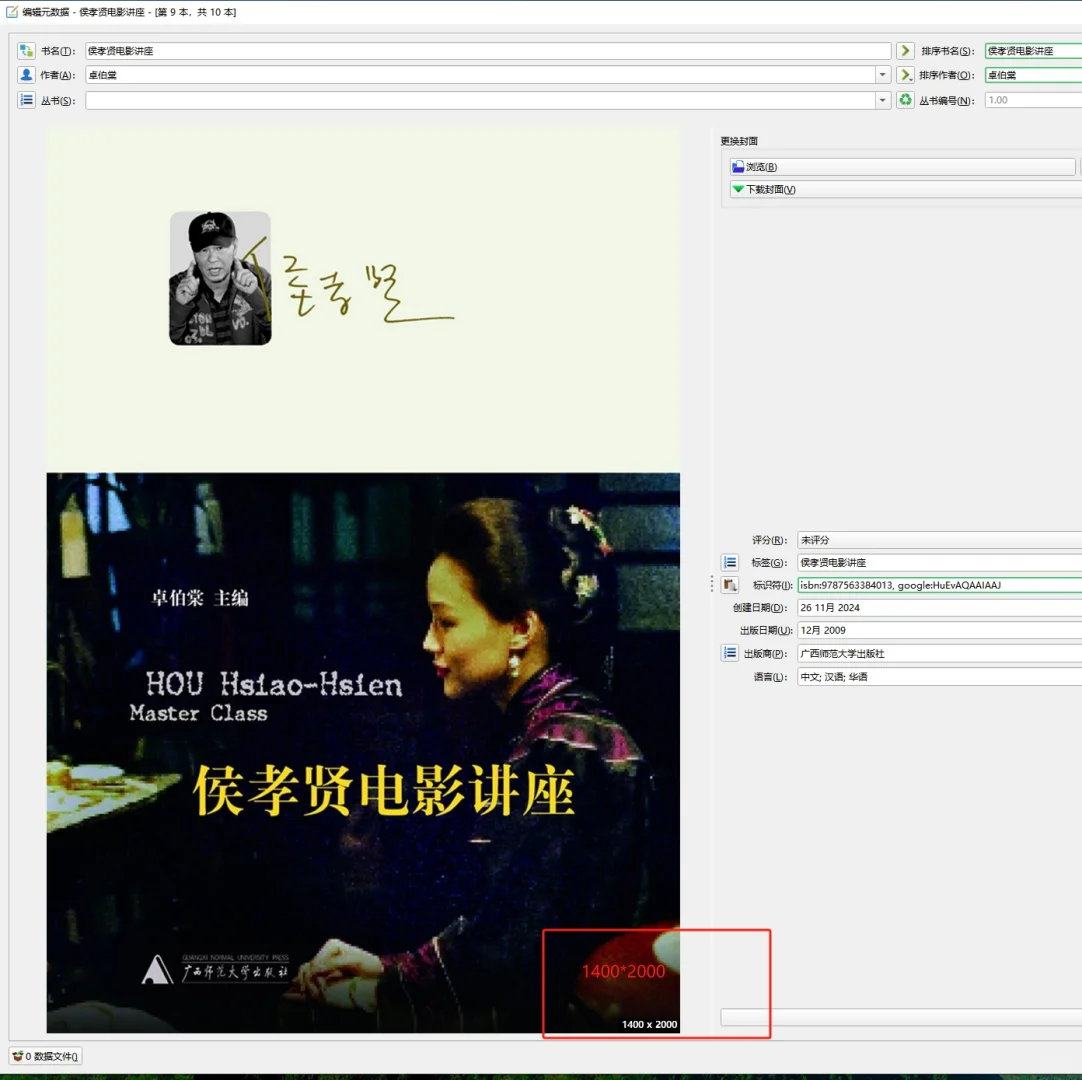Open the manage series icon
Image resolution: width=1082 pixels, height=1080 pixels.
pyautogui.click(x=26, y=100)
